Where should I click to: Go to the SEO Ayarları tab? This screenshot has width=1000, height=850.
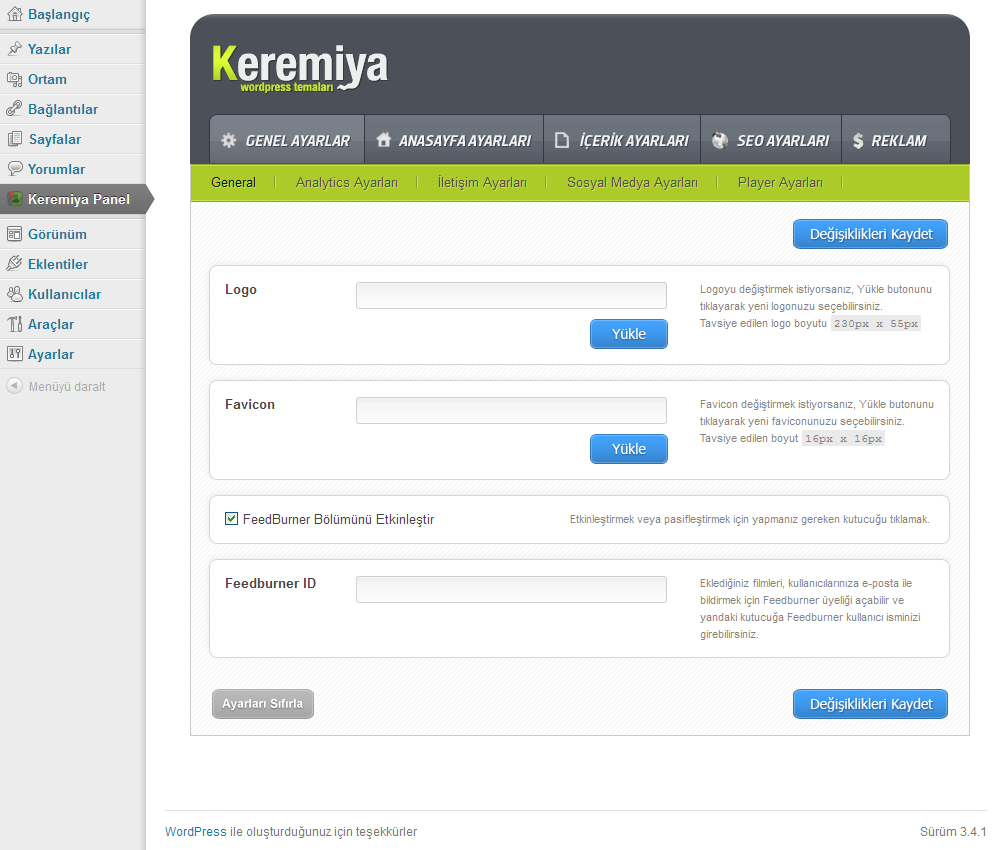coord(771,140)
